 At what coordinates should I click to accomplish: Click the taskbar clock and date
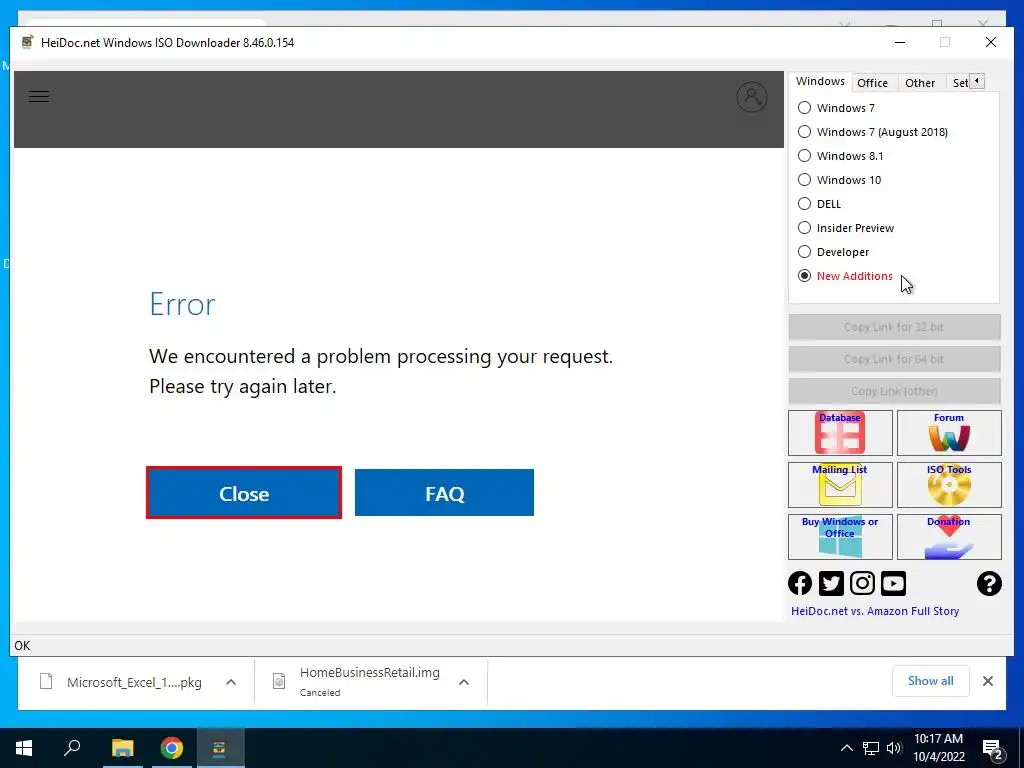click(x=938, y=748)
